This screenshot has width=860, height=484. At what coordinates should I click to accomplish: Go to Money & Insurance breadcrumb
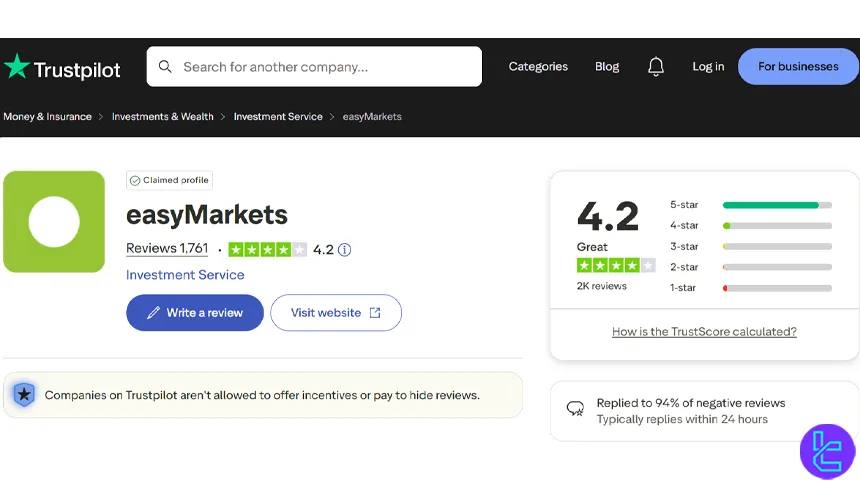pyautogui.click(x=48, y=116)
